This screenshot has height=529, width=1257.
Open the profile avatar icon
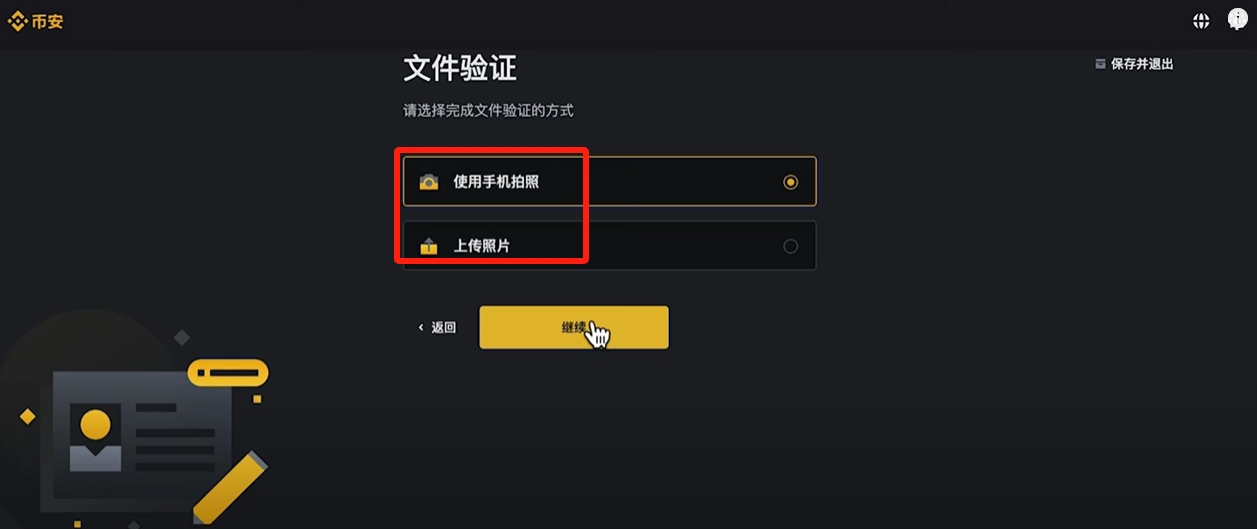(1238, 20)
